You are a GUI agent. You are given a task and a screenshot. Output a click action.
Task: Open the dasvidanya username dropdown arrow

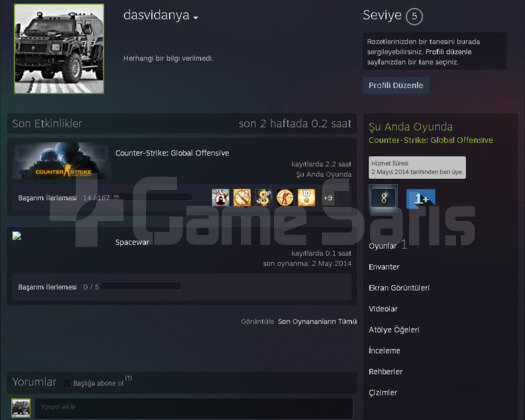(196, 18)
